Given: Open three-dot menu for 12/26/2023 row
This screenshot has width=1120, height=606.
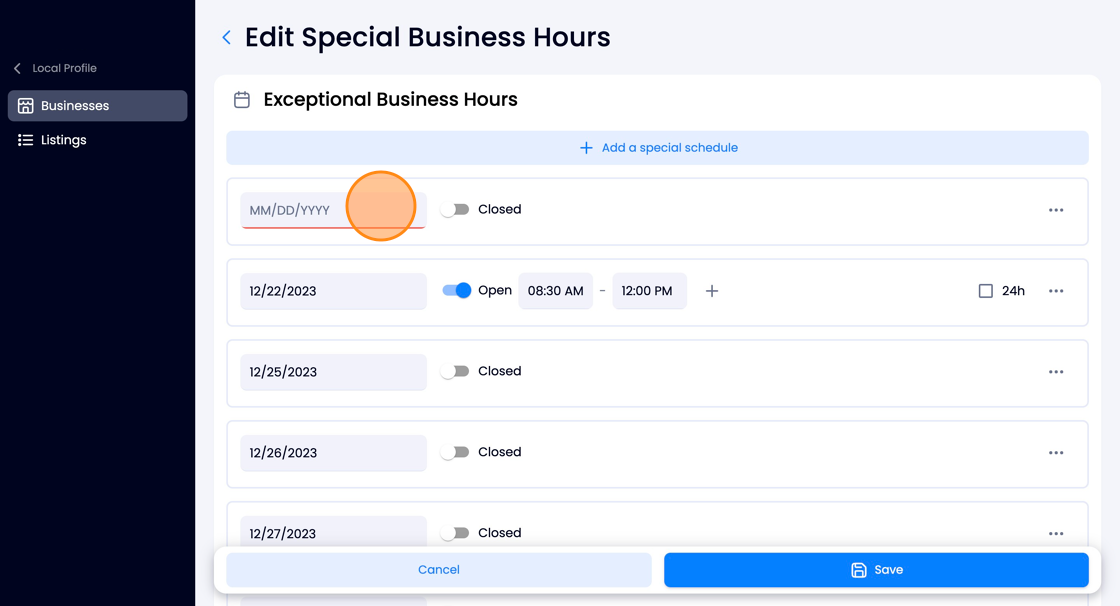Looking at the screenshot, I should [1056, 452].
